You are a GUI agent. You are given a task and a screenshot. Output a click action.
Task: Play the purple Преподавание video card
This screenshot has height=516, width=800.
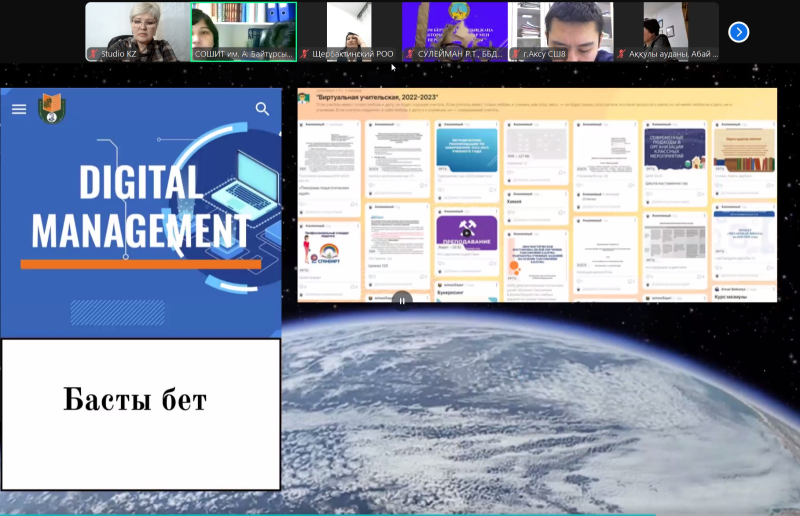(466, 234)
